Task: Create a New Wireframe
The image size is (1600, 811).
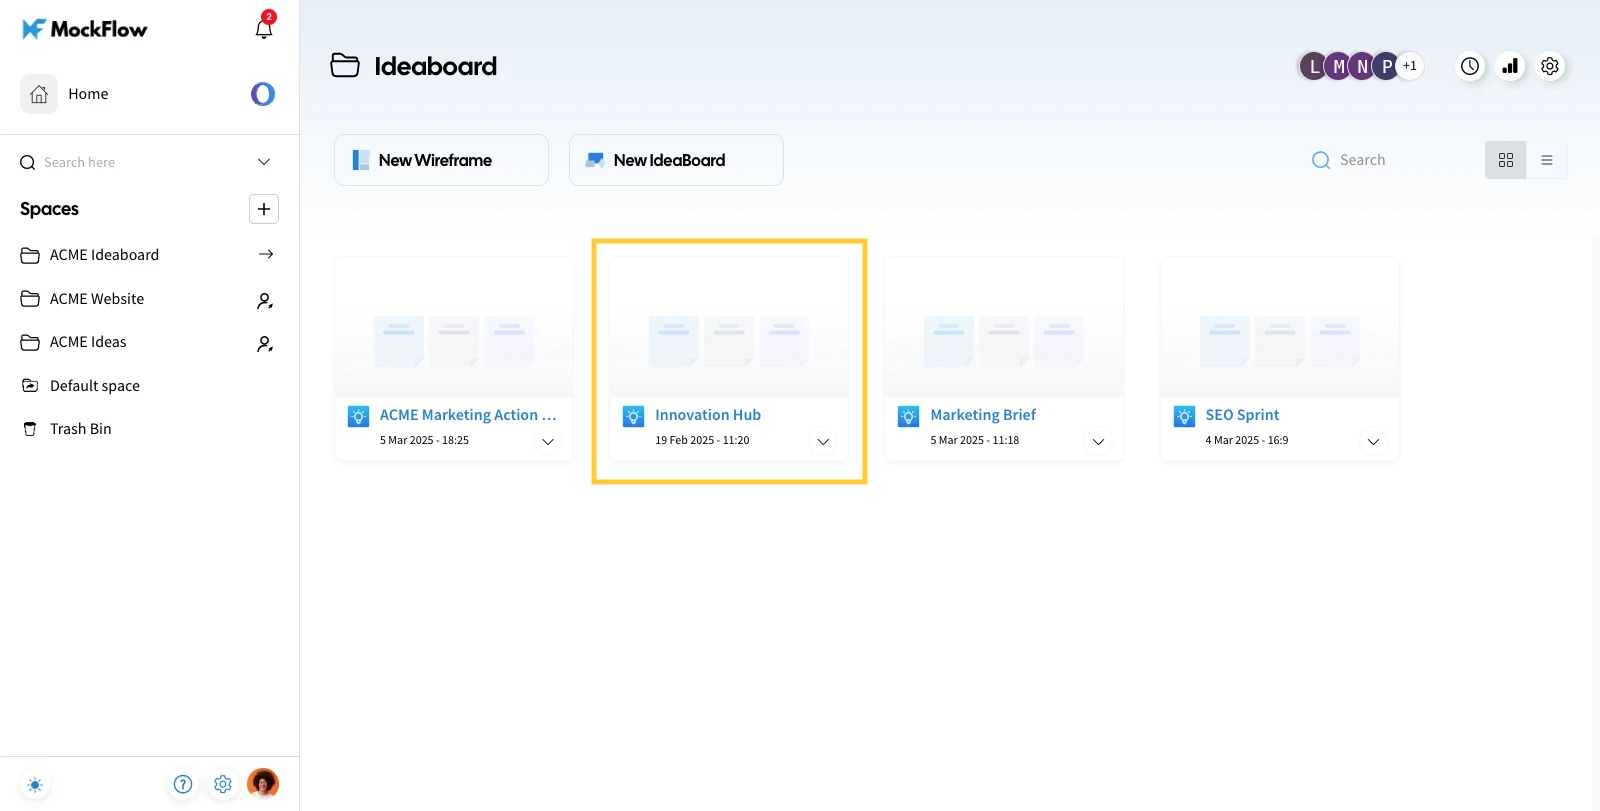Action: click(x=441, y=160)
